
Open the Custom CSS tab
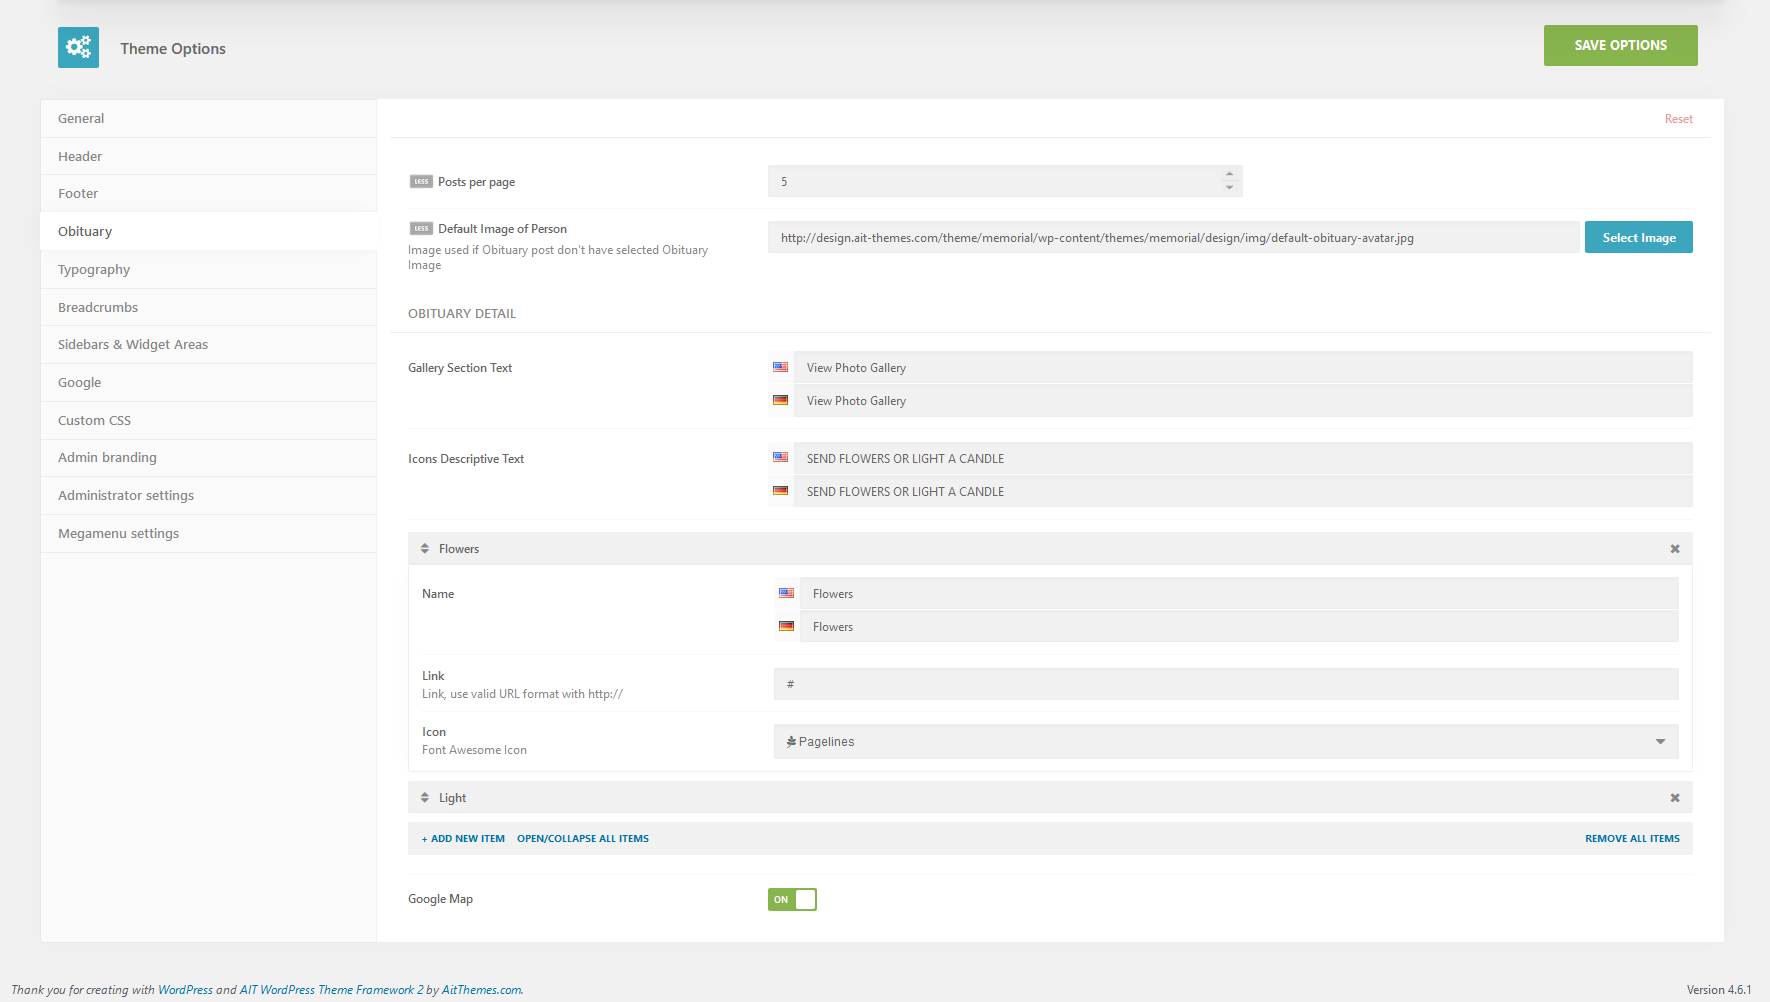(208, 420)
